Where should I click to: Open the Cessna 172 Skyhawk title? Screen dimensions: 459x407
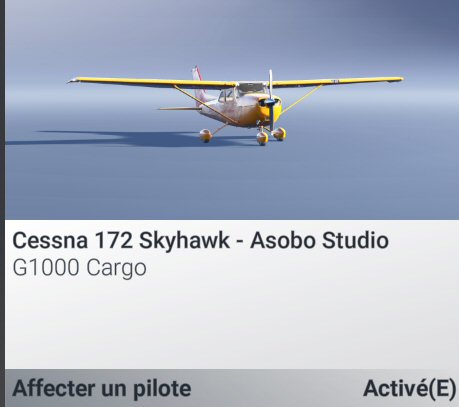point(121,240)
